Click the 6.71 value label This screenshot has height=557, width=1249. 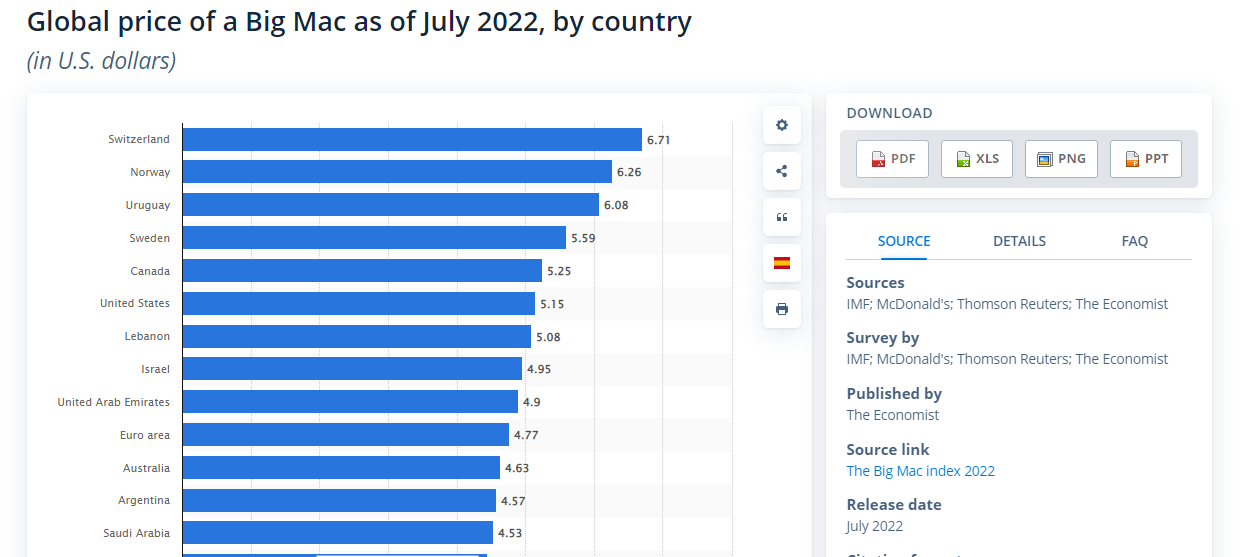[658, 140]
